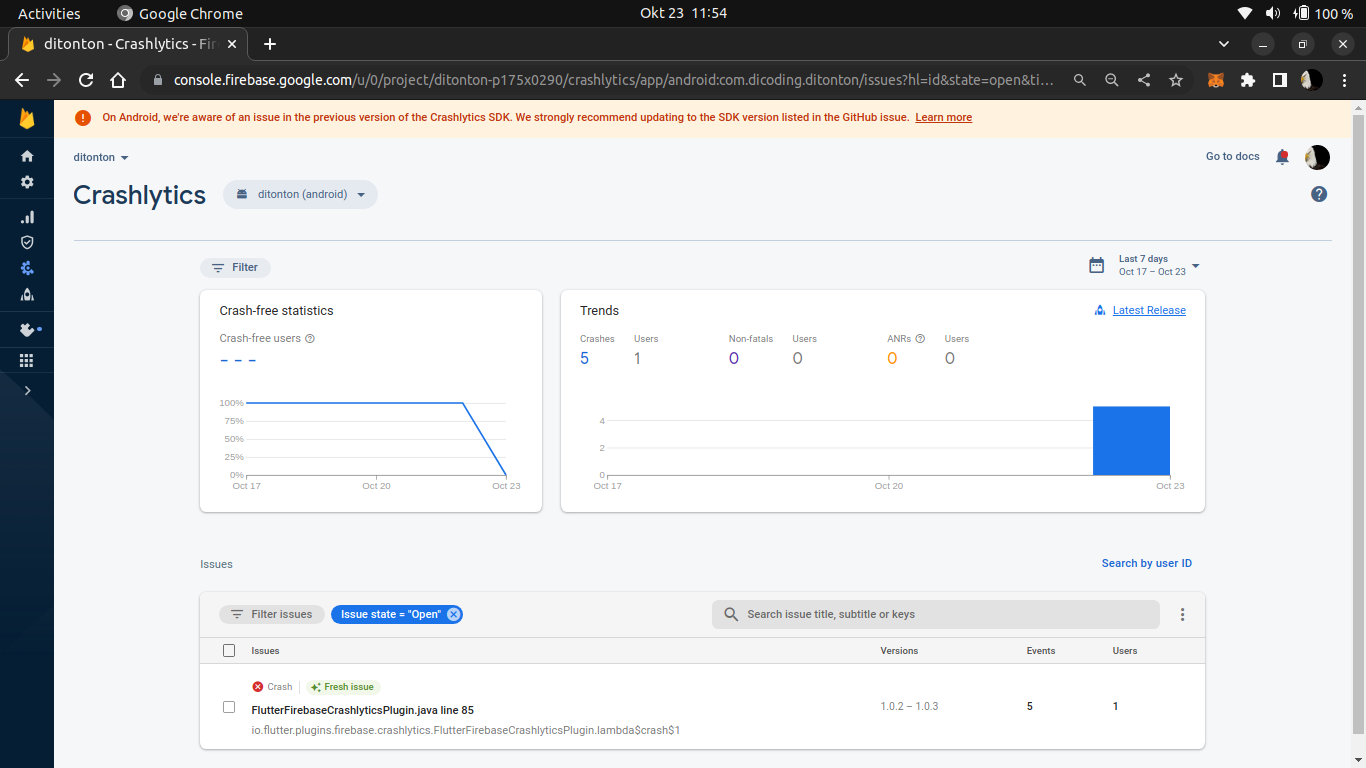Click the Learn more link in the warning banner
This screenshot has width=1366, height=768.
pyautogui.click(x=943, y=117)
